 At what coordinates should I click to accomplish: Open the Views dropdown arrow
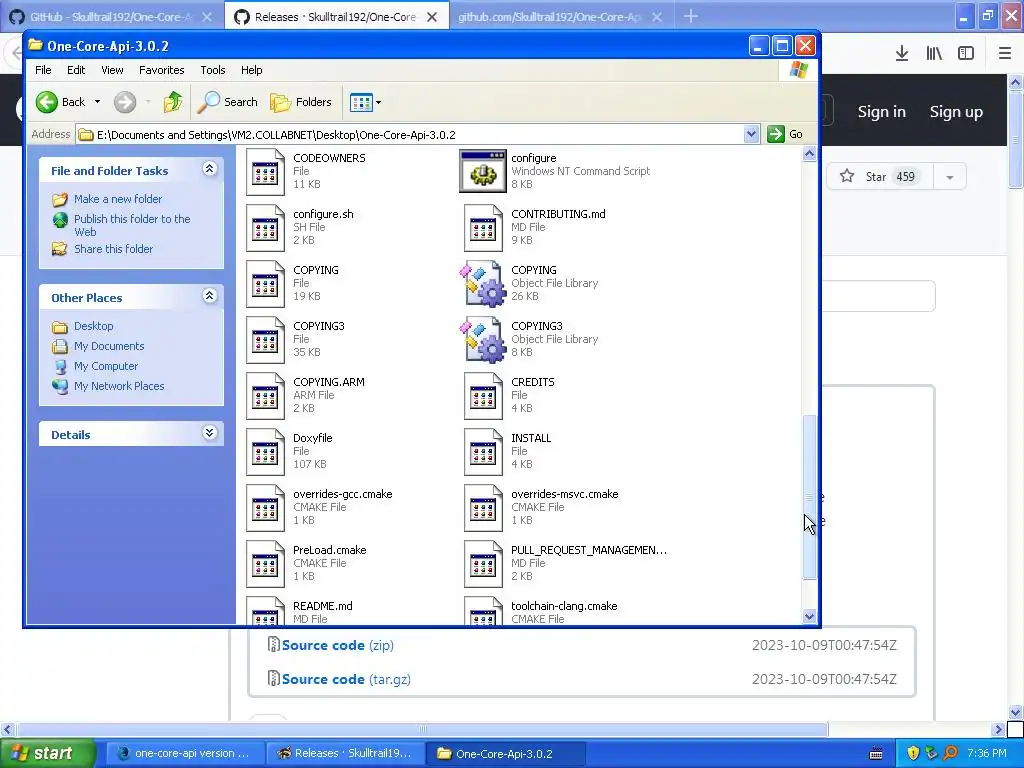379,102
